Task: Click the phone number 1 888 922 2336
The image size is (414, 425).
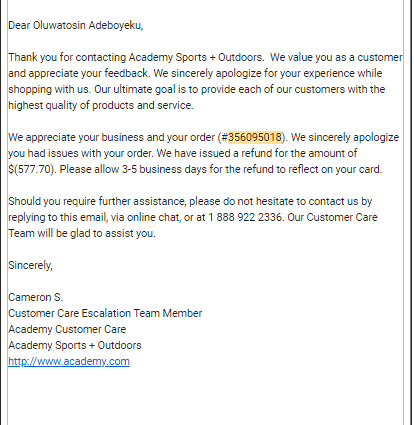Action: (x=245, y=217)
